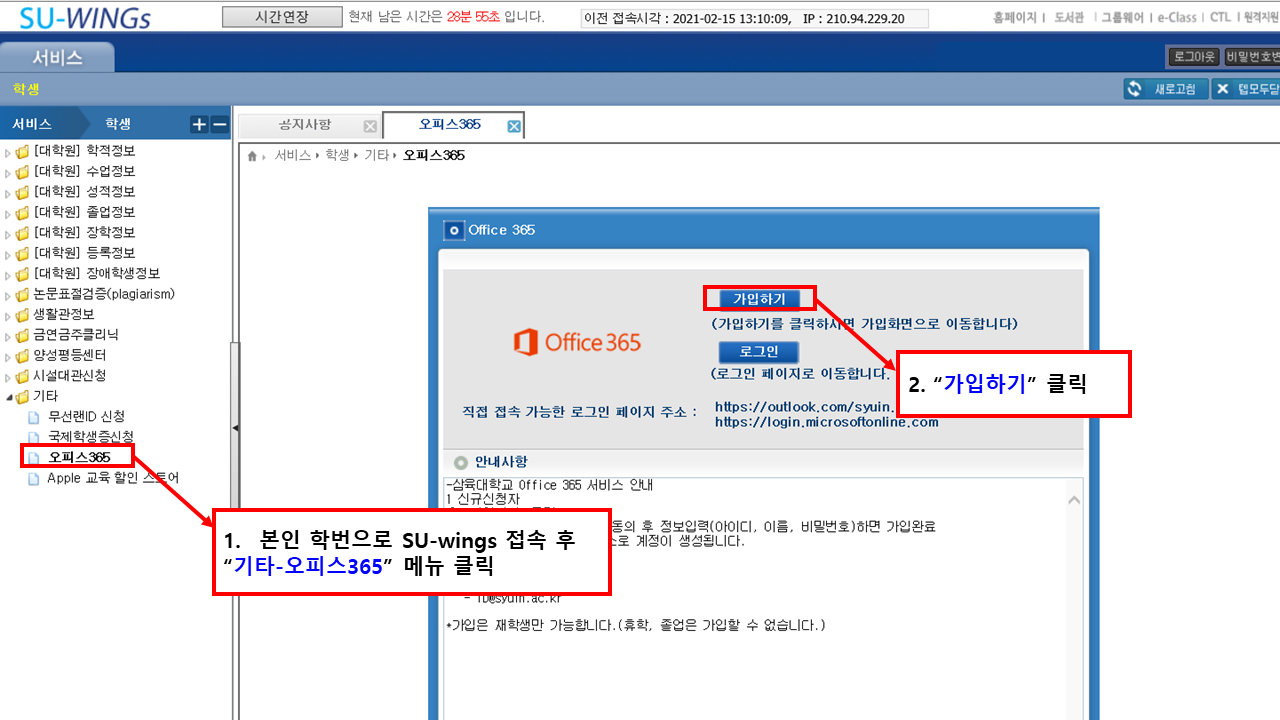
Task: Open the 그룹웨어 link
Action: [x=1123, y=18]
